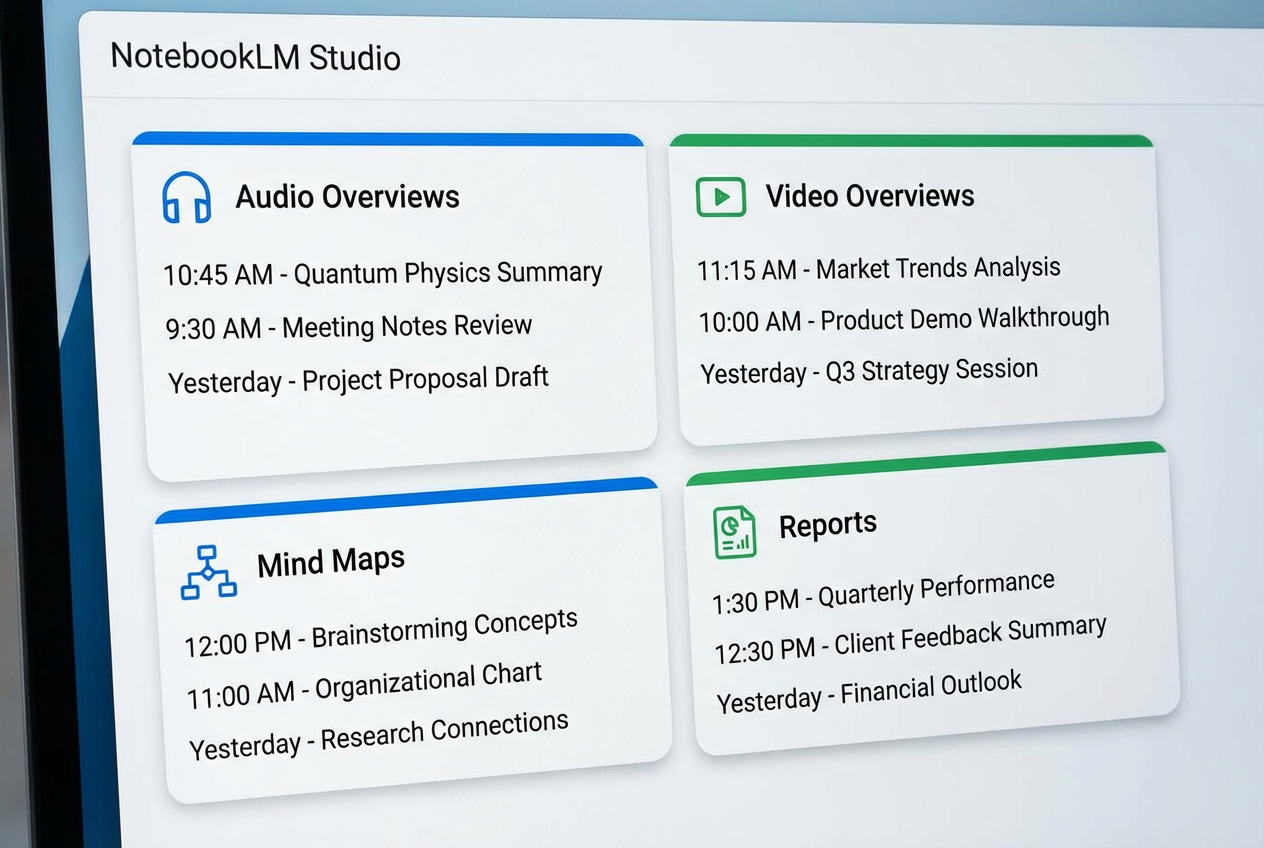Play the Market Trends Analysis video
This screenshot has width=1264, height=848.
pyautogui.click(x=878, y=267)
